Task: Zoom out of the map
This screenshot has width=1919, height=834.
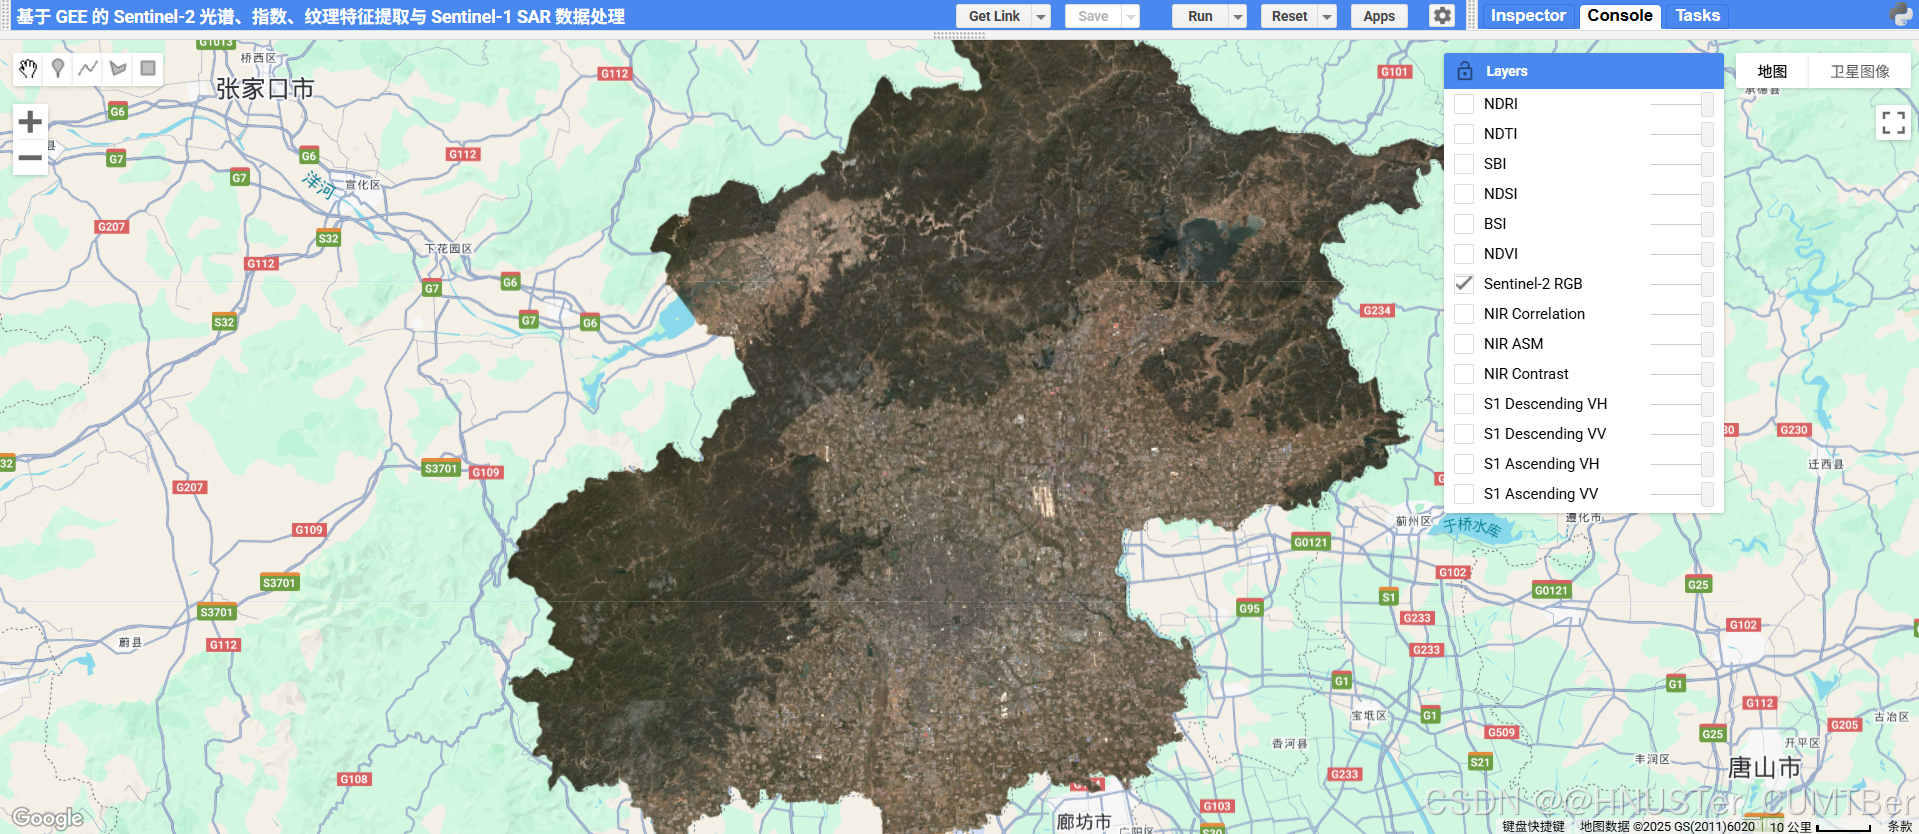Action: click(x=30, y=158)
